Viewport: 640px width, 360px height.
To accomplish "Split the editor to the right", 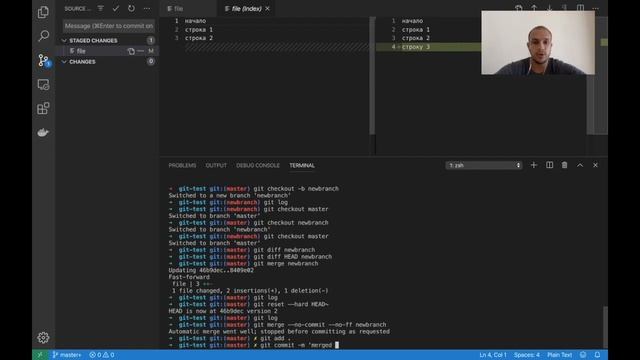I will (580, 8).
